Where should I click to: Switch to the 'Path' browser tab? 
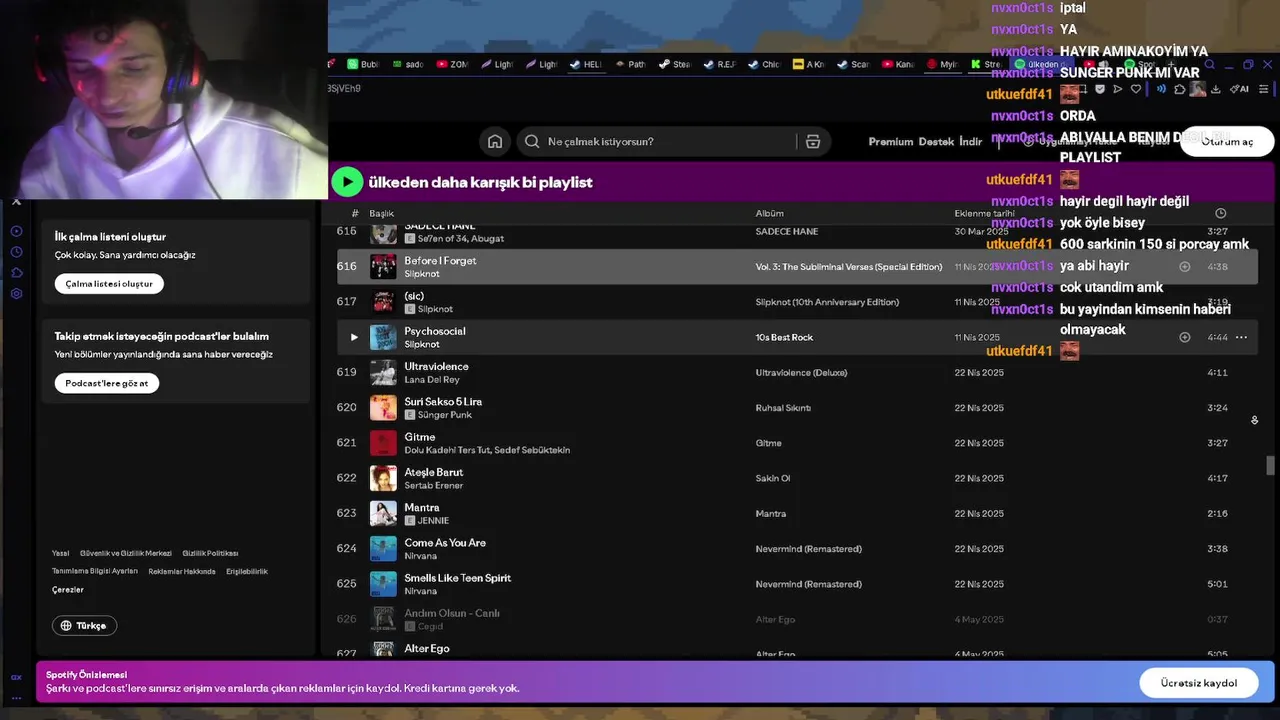click(x=630, y=64)
